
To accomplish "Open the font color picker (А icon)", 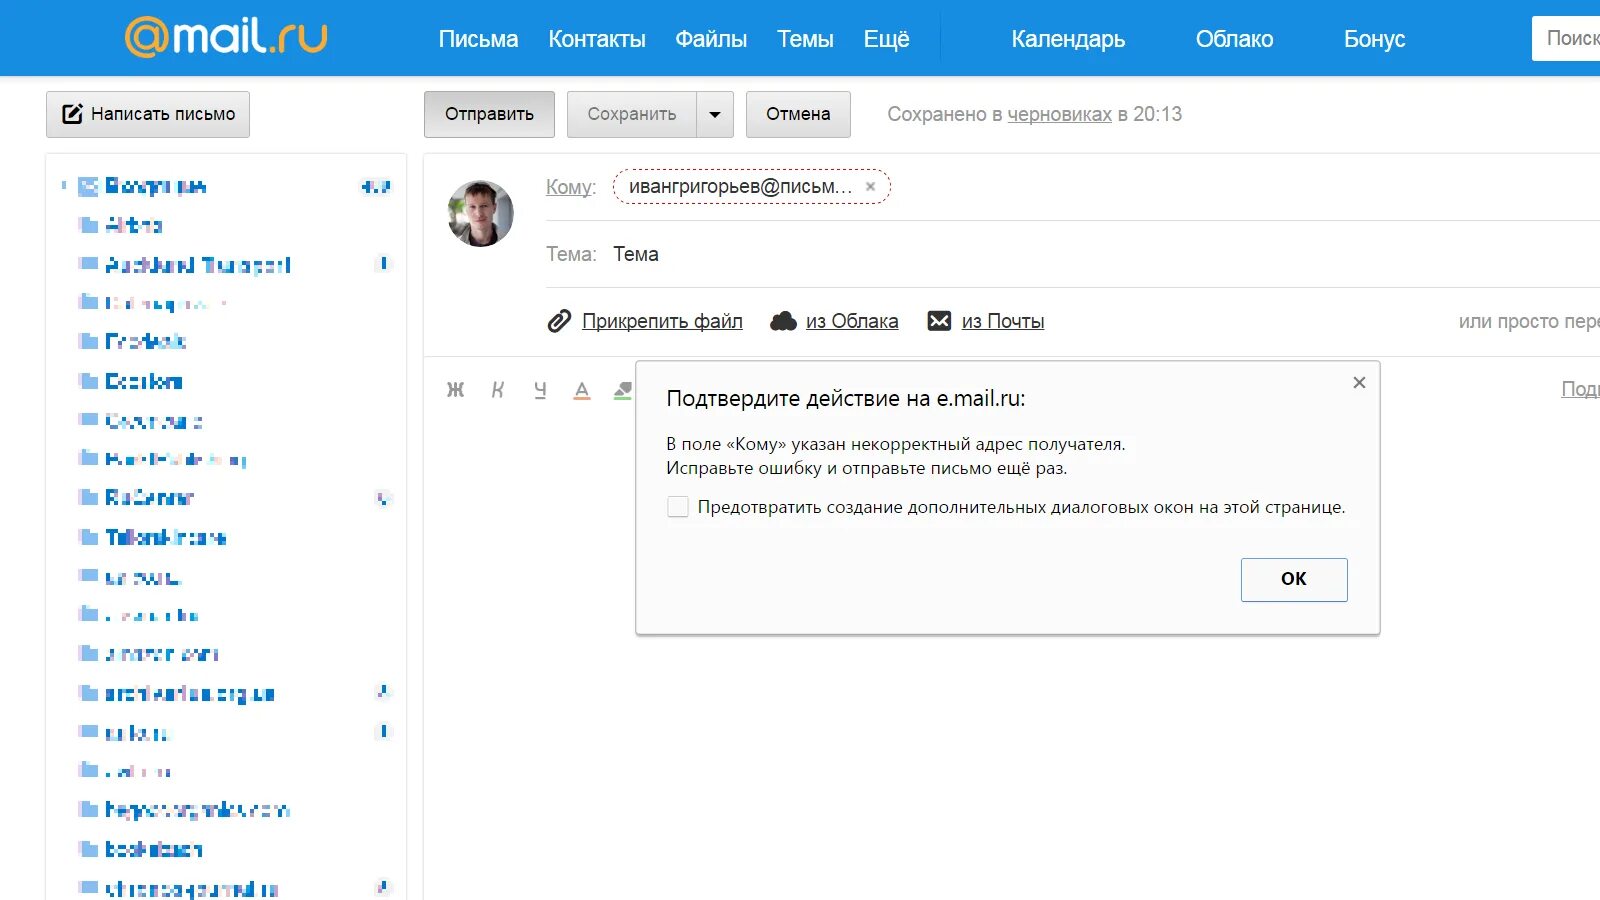I will 582,389.
